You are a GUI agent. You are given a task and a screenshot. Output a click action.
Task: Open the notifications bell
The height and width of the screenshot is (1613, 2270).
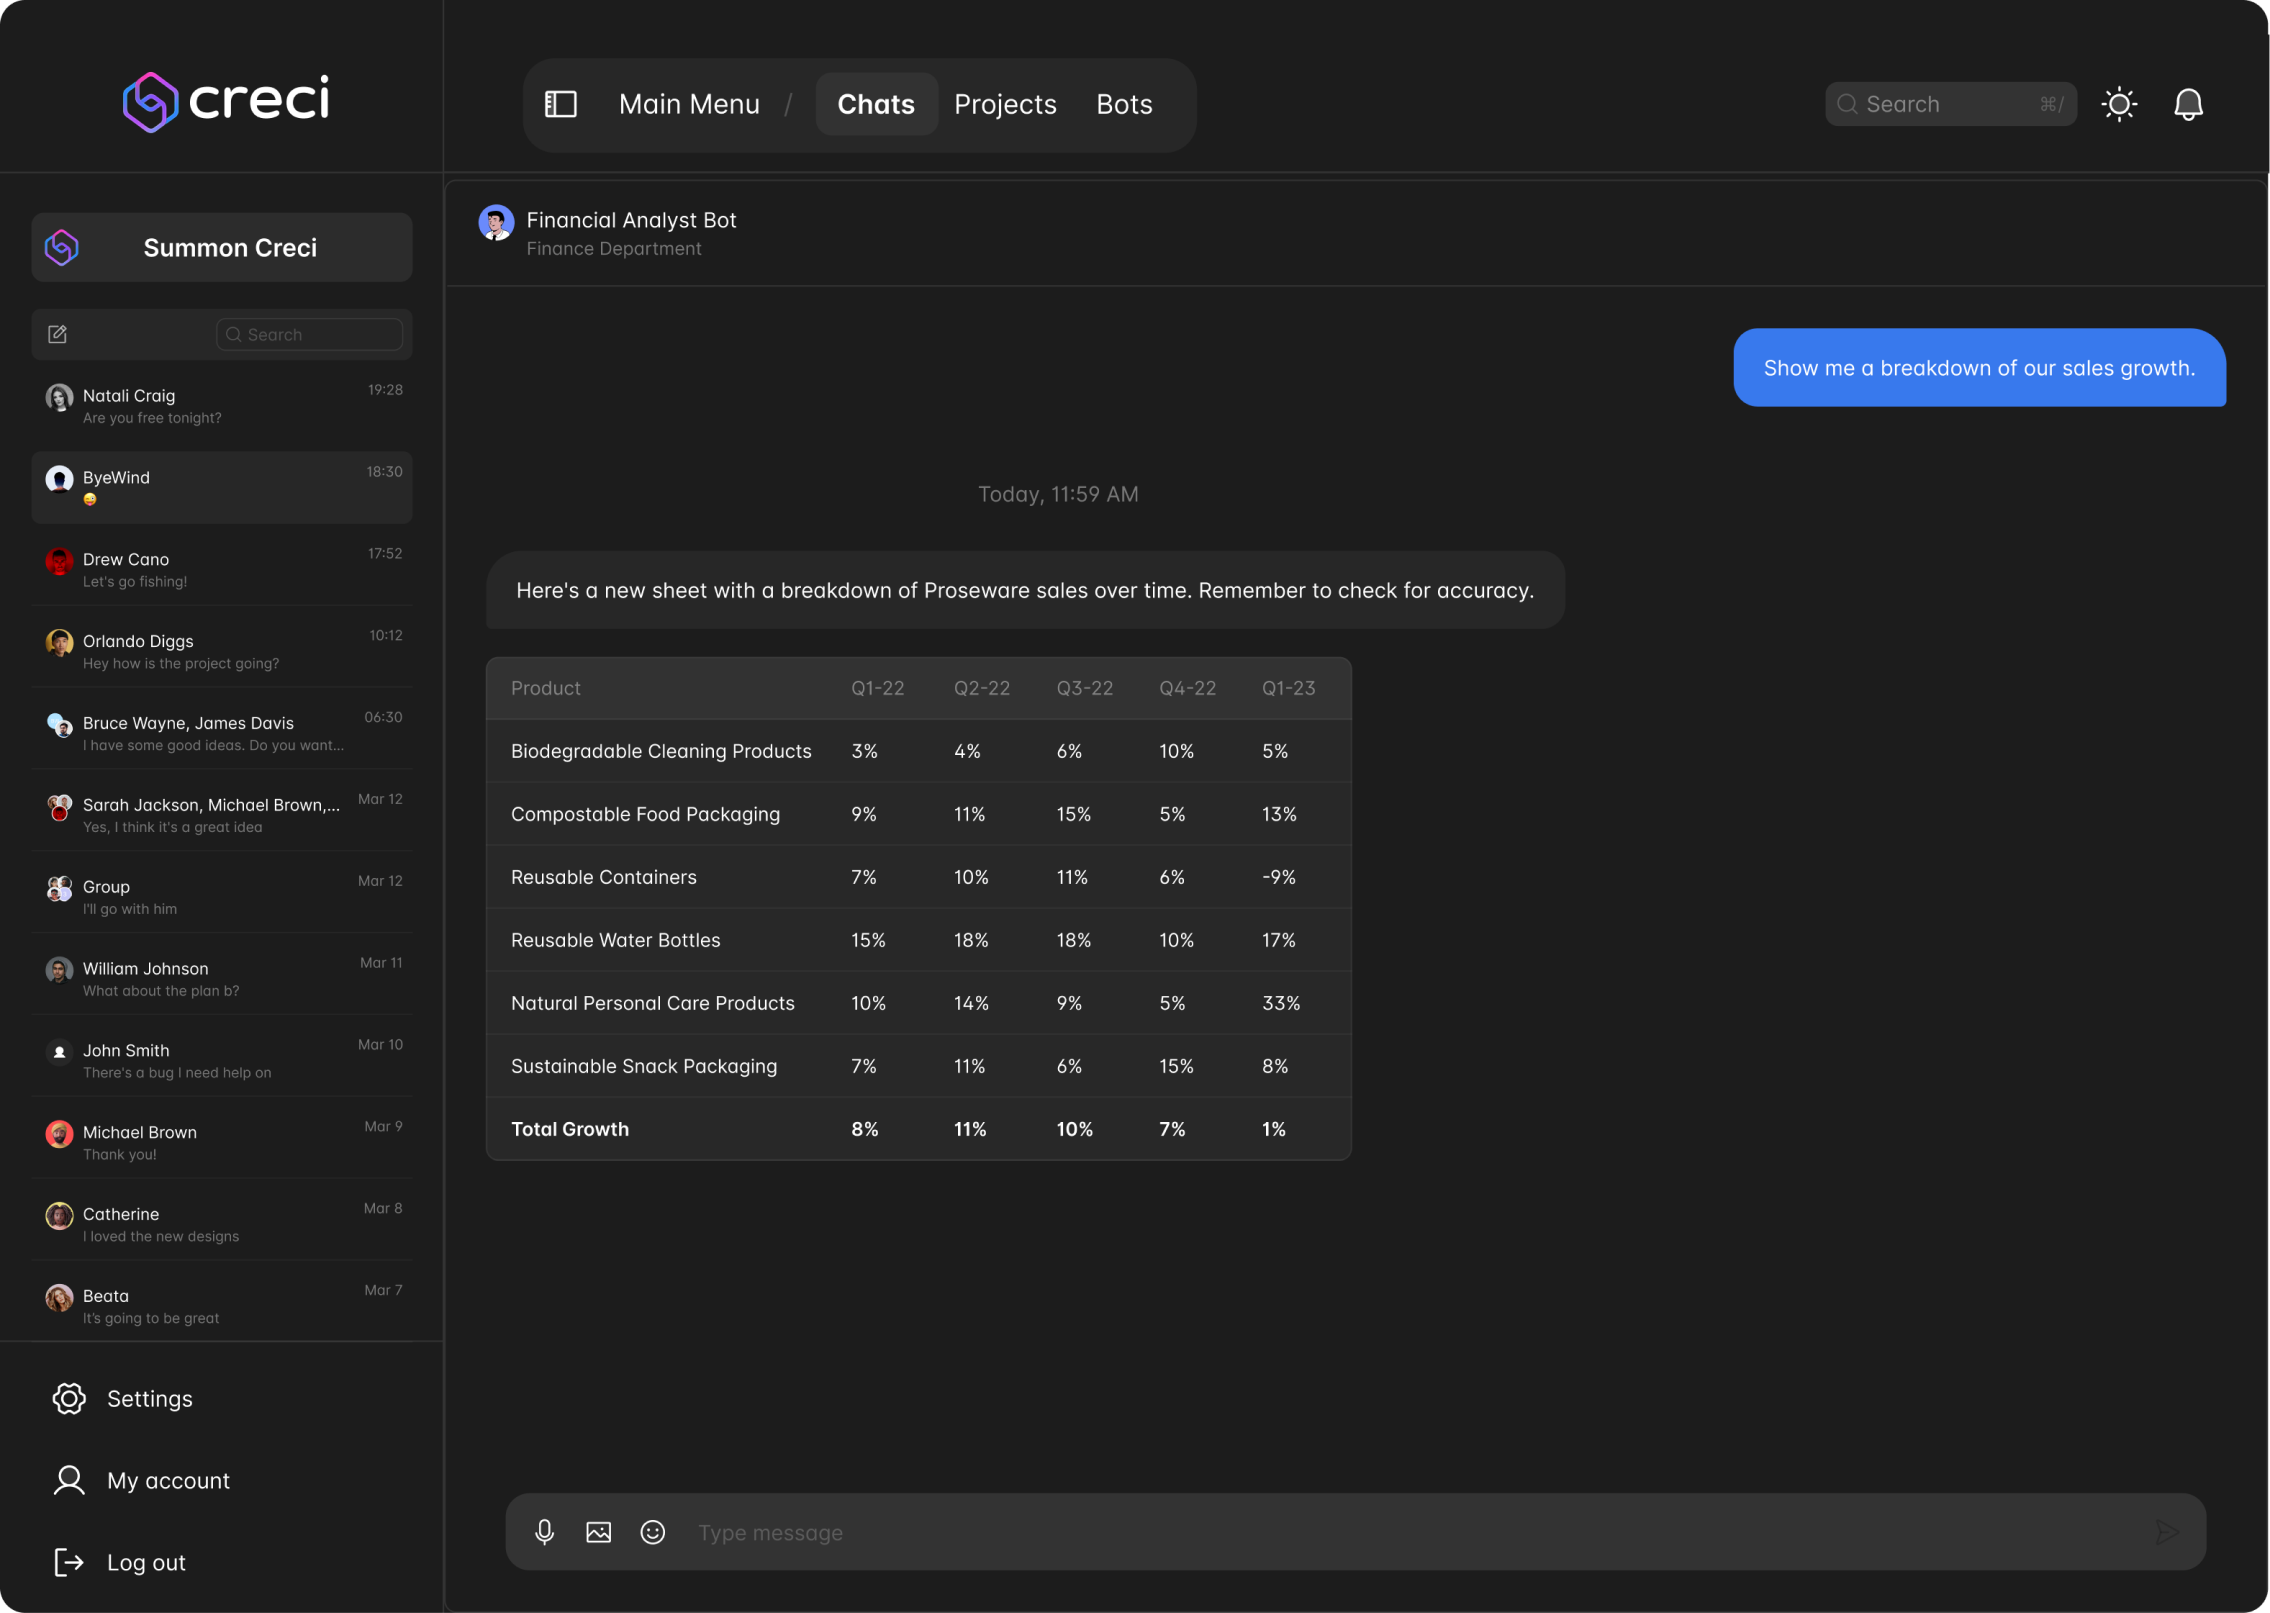(2188, 104)
